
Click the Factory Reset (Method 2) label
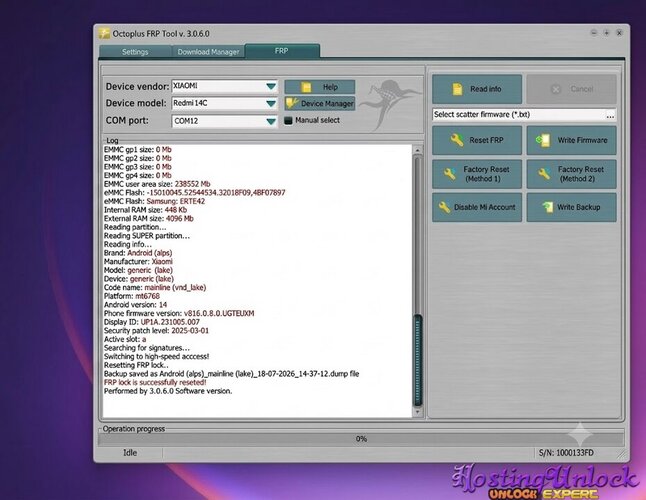pyautogui.click(x=580, y=174)
